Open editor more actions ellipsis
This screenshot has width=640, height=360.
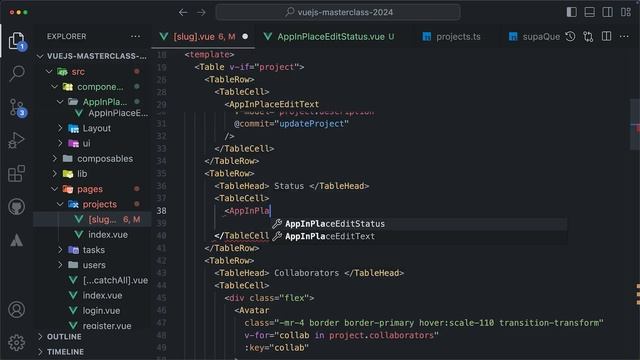click(x=624, y=36)
